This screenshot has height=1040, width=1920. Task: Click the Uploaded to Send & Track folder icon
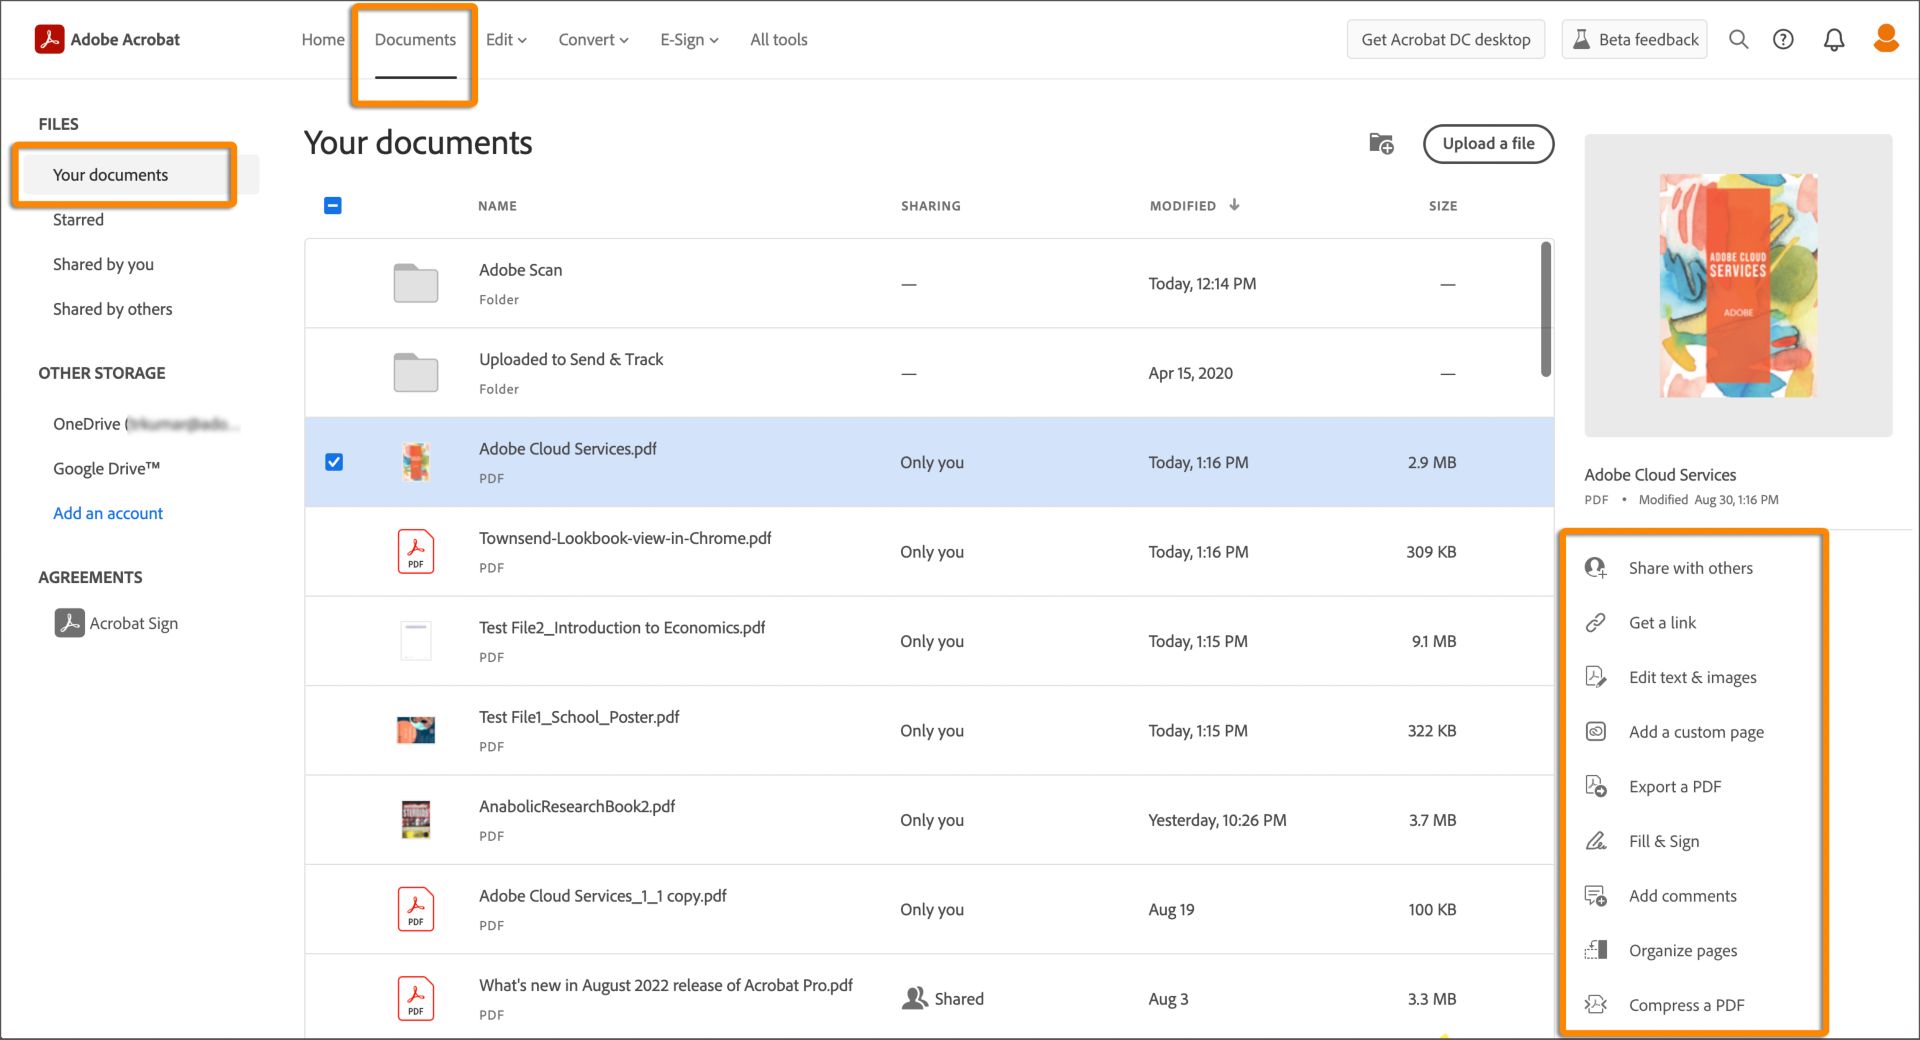pyautogui.click(x=416, y=373)
